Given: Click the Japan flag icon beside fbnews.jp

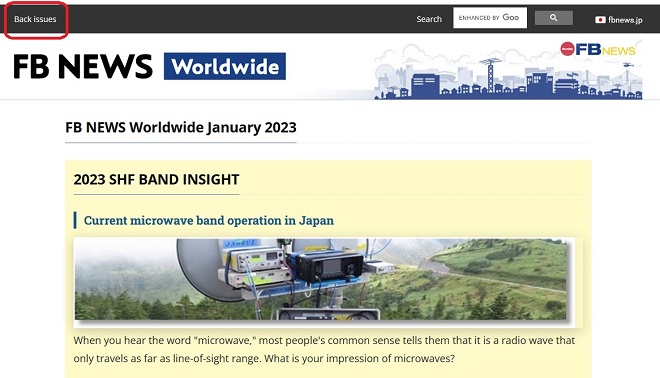Looking at the screenshot, I should 600,19.
